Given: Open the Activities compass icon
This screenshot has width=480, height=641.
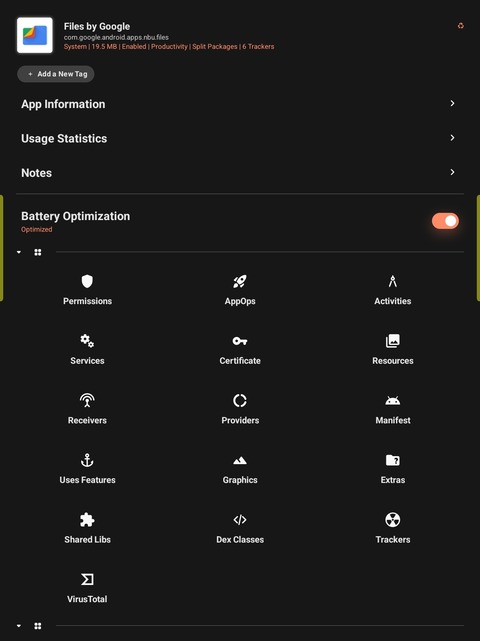Looking at the screenshot, I should (x=393, y=282).
